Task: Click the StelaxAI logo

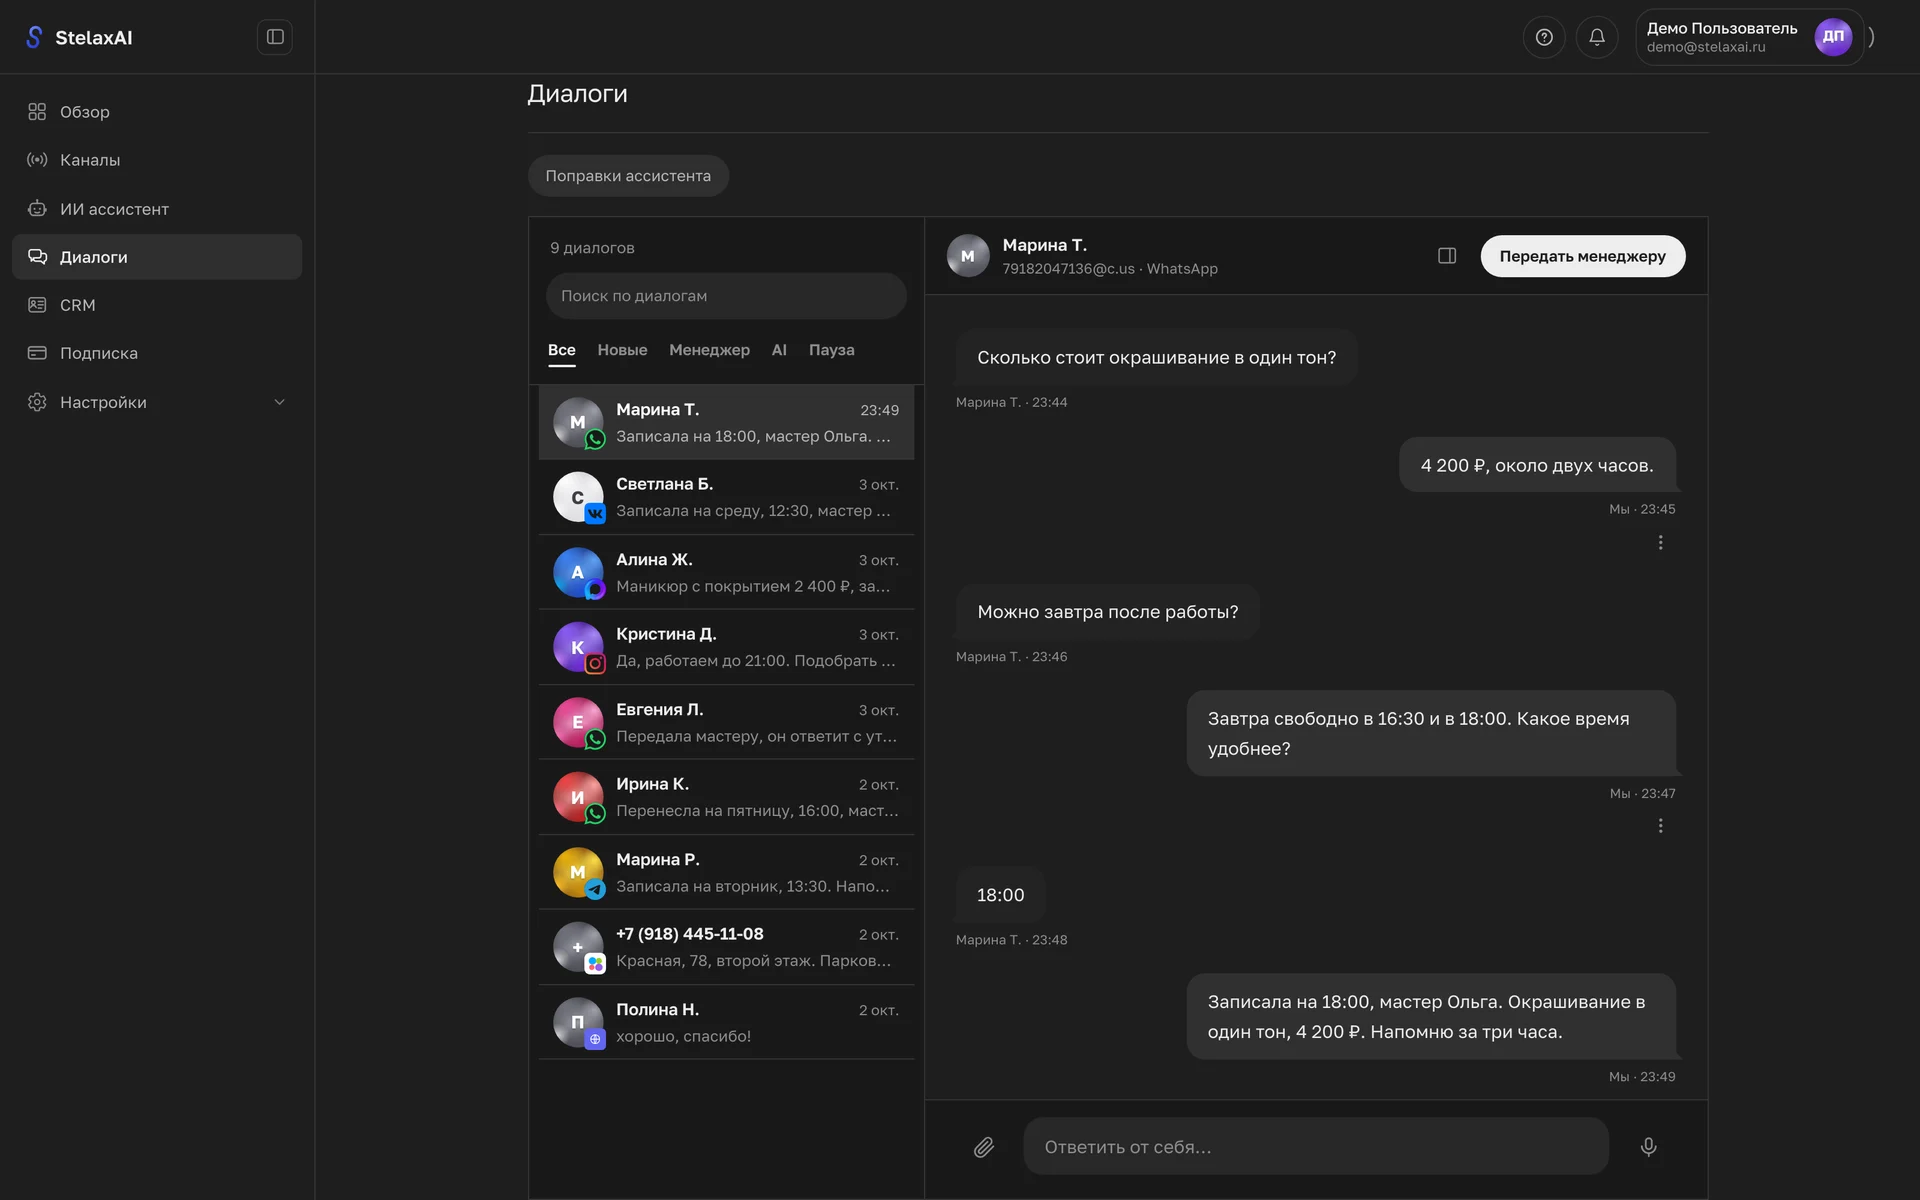Action: (79, 37)
